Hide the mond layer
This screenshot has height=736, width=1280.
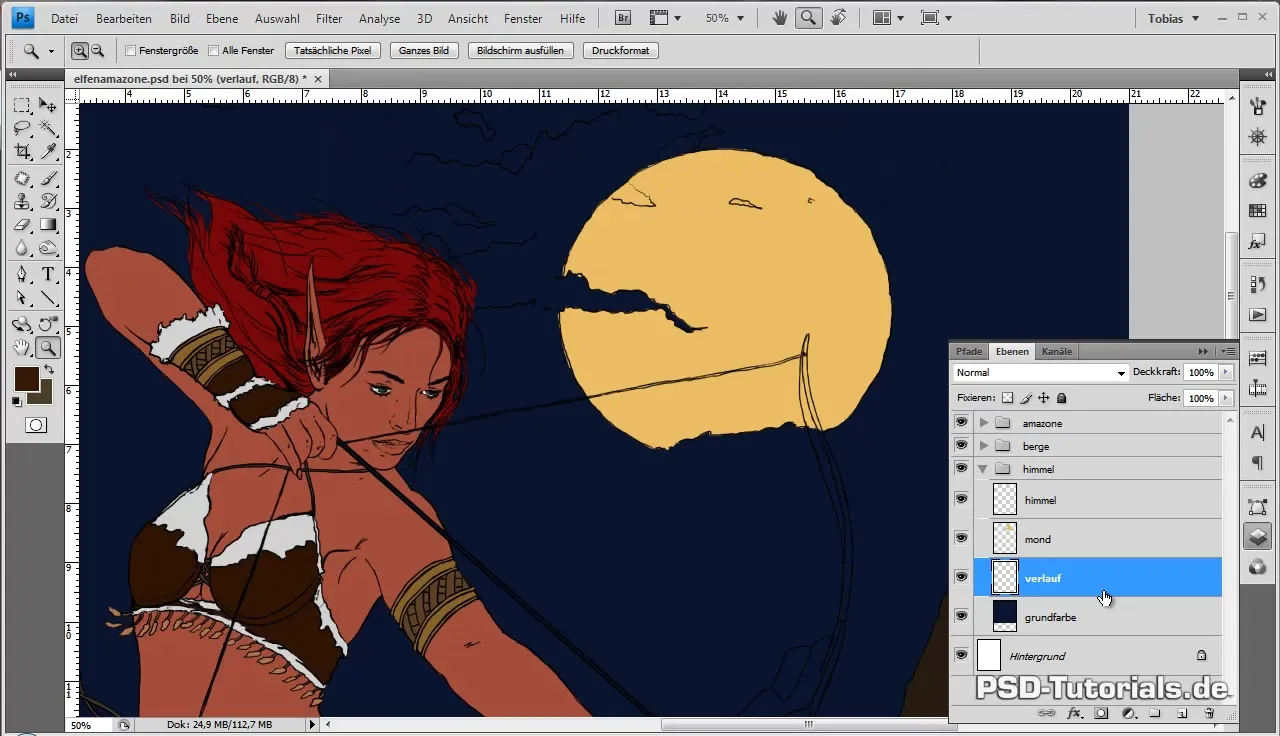coord(961,538)
